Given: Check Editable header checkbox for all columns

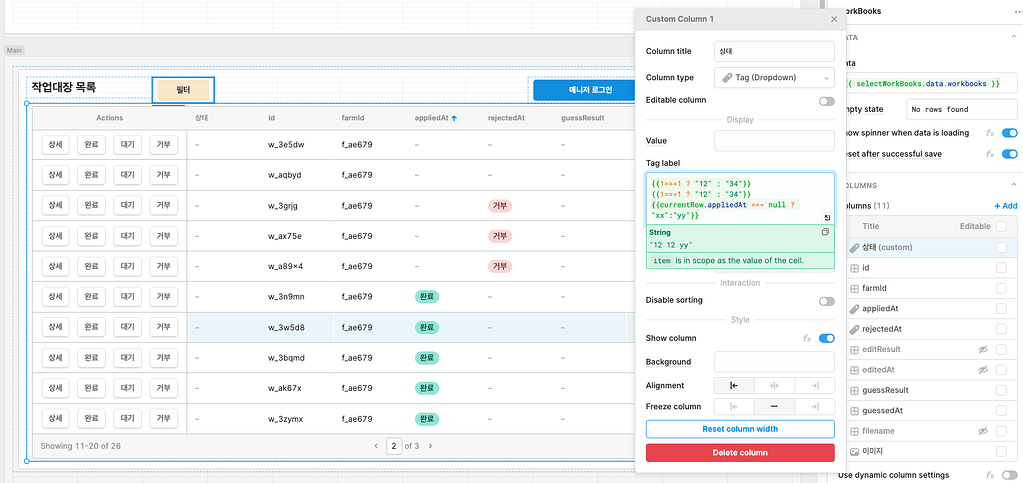Looking at the screenshot, I should click(1001, 226).
